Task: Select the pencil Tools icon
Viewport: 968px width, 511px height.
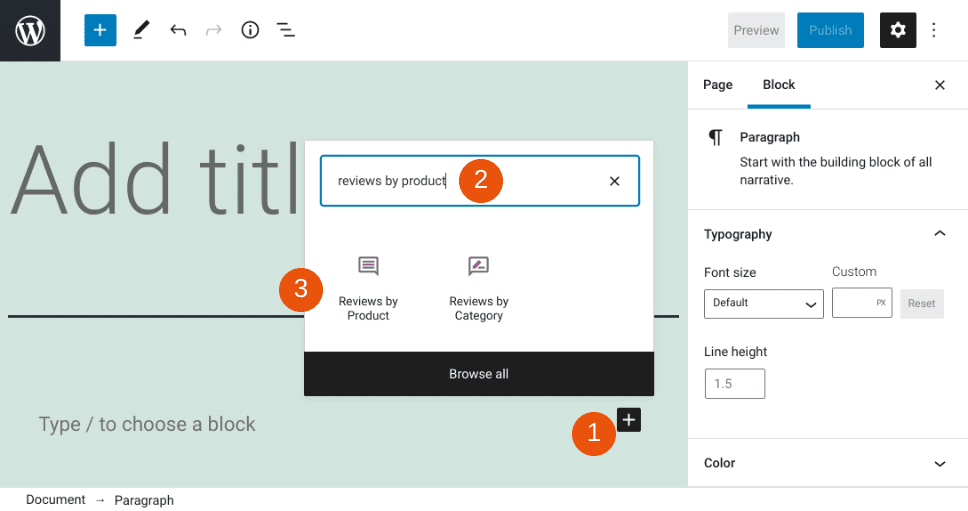Action: point(140,30)
